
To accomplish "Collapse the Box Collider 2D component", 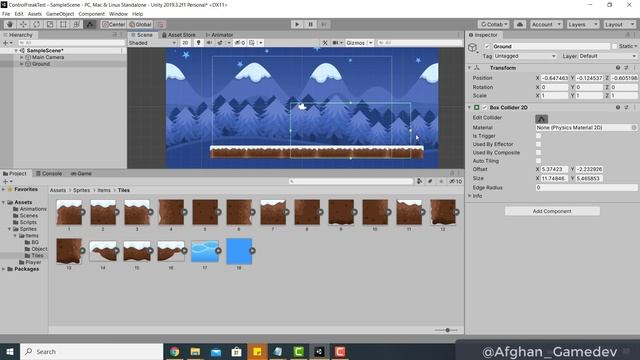I will (x=469, y=107).
